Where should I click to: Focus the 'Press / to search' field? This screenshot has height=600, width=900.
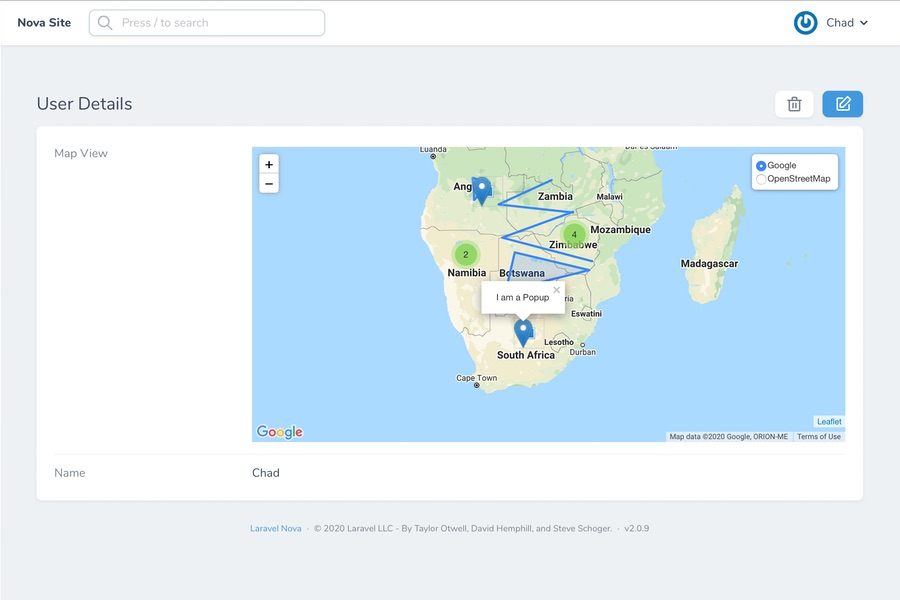(207, 23)
